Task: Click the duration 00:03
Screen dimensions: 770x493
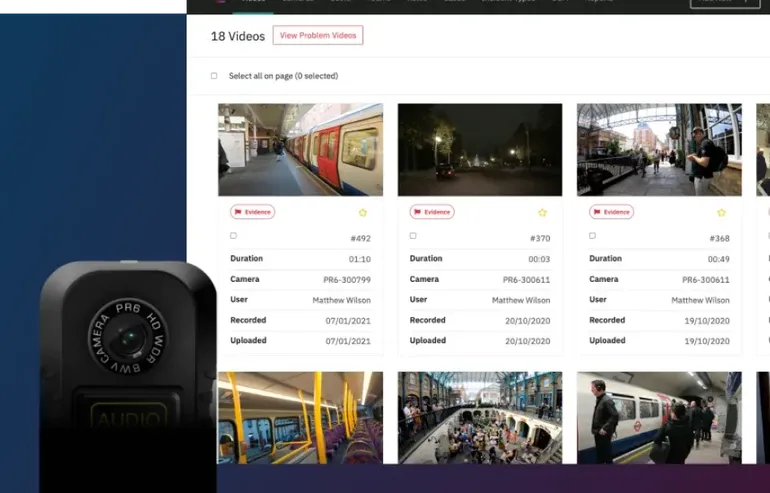Action: tap(539, 259)
